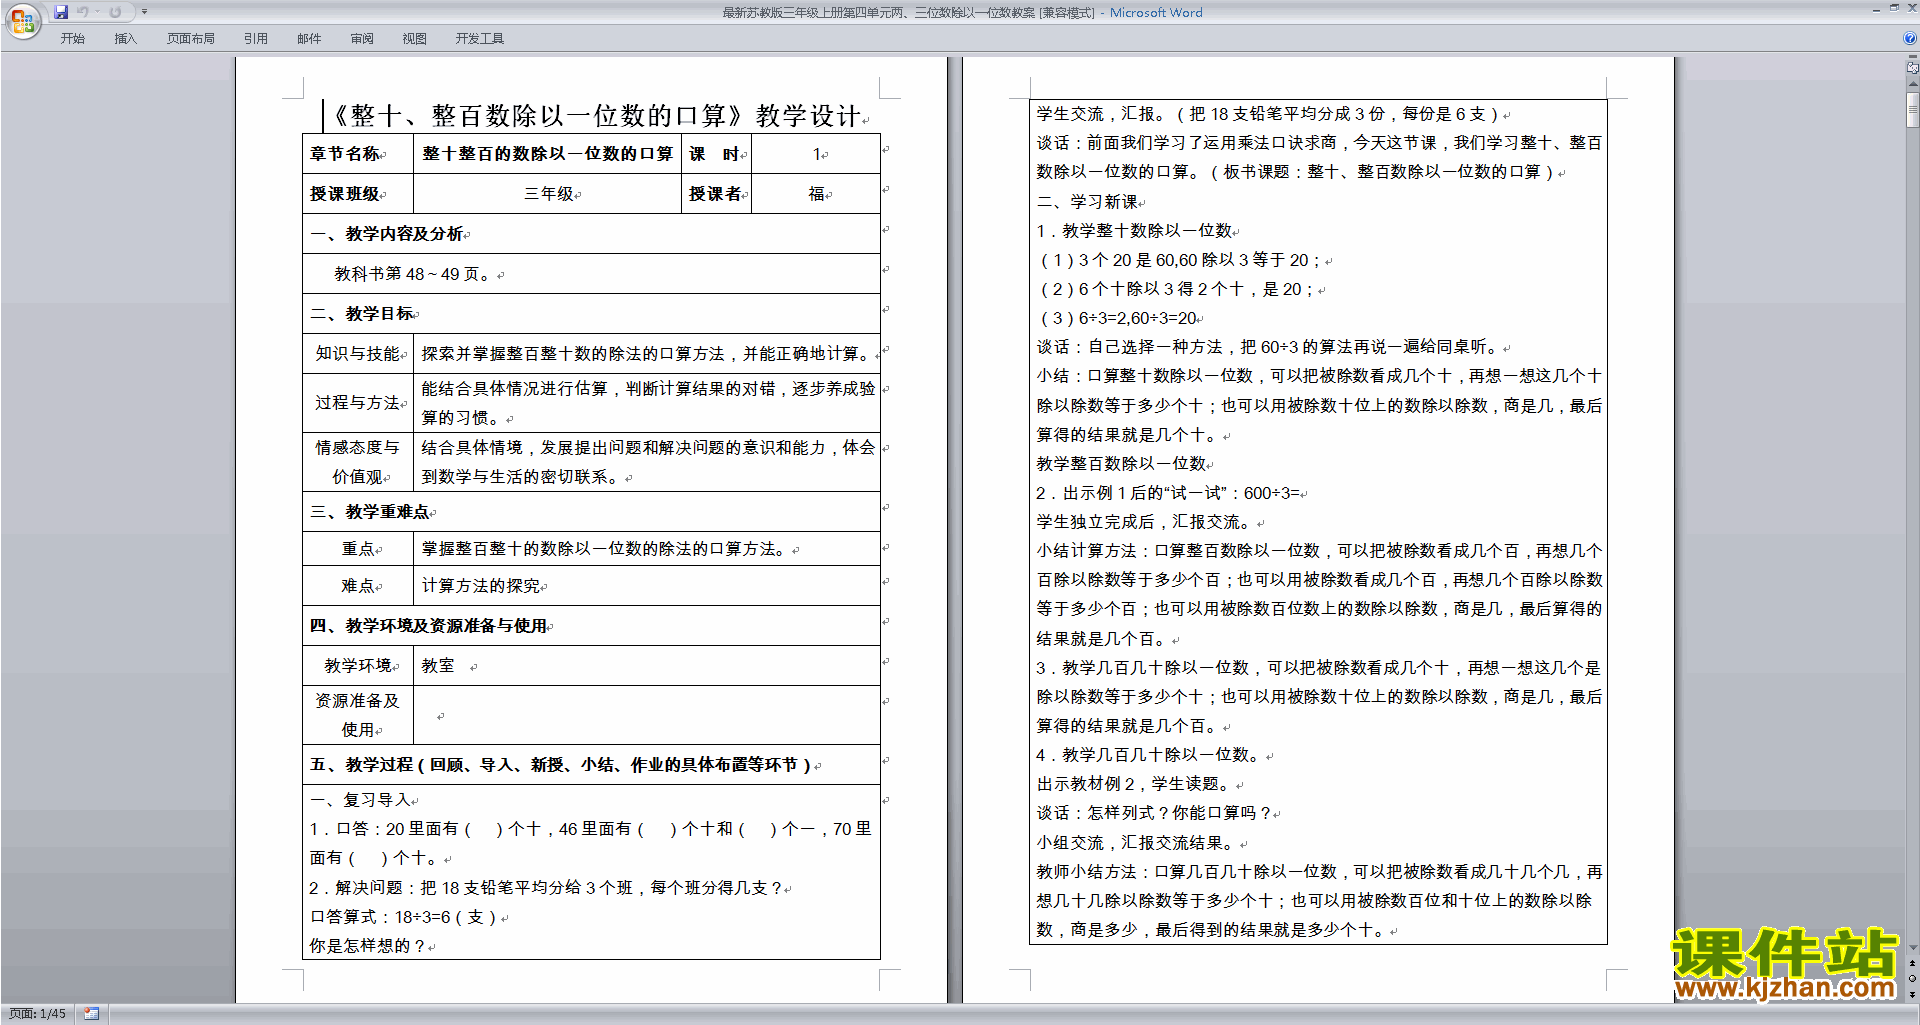The image size is (1920, 1025).
Task: Go to next page browse button
Action: click(x=1913, y=994)
